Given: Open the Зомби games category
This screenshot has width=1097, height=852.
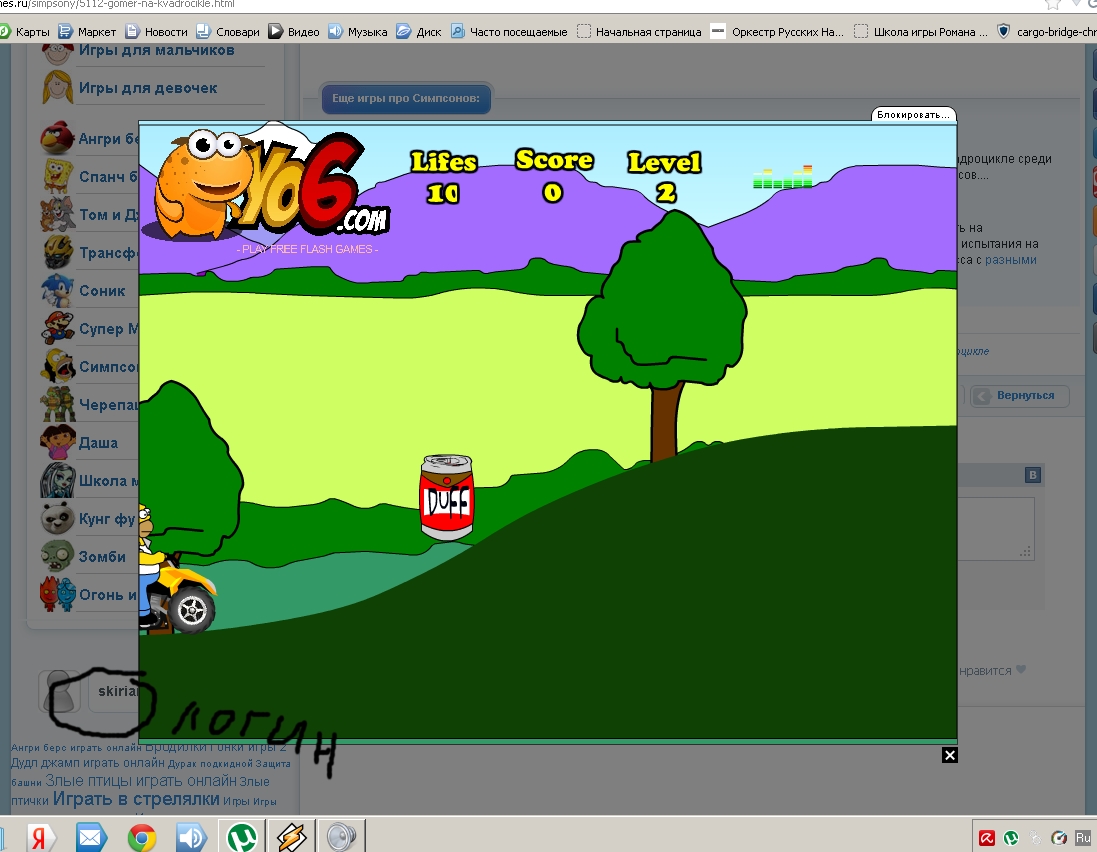Looking at the screenshot, I should 102,557.
